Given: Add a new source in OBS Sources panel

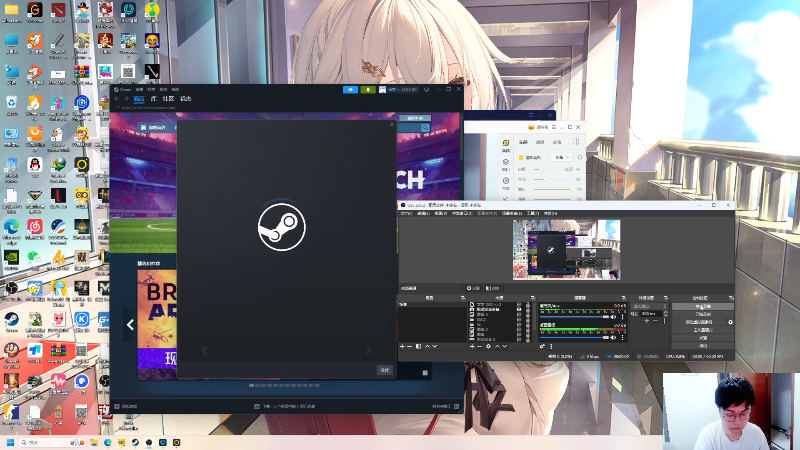Looking at the screenshot, I should click(x=472, y=346).
